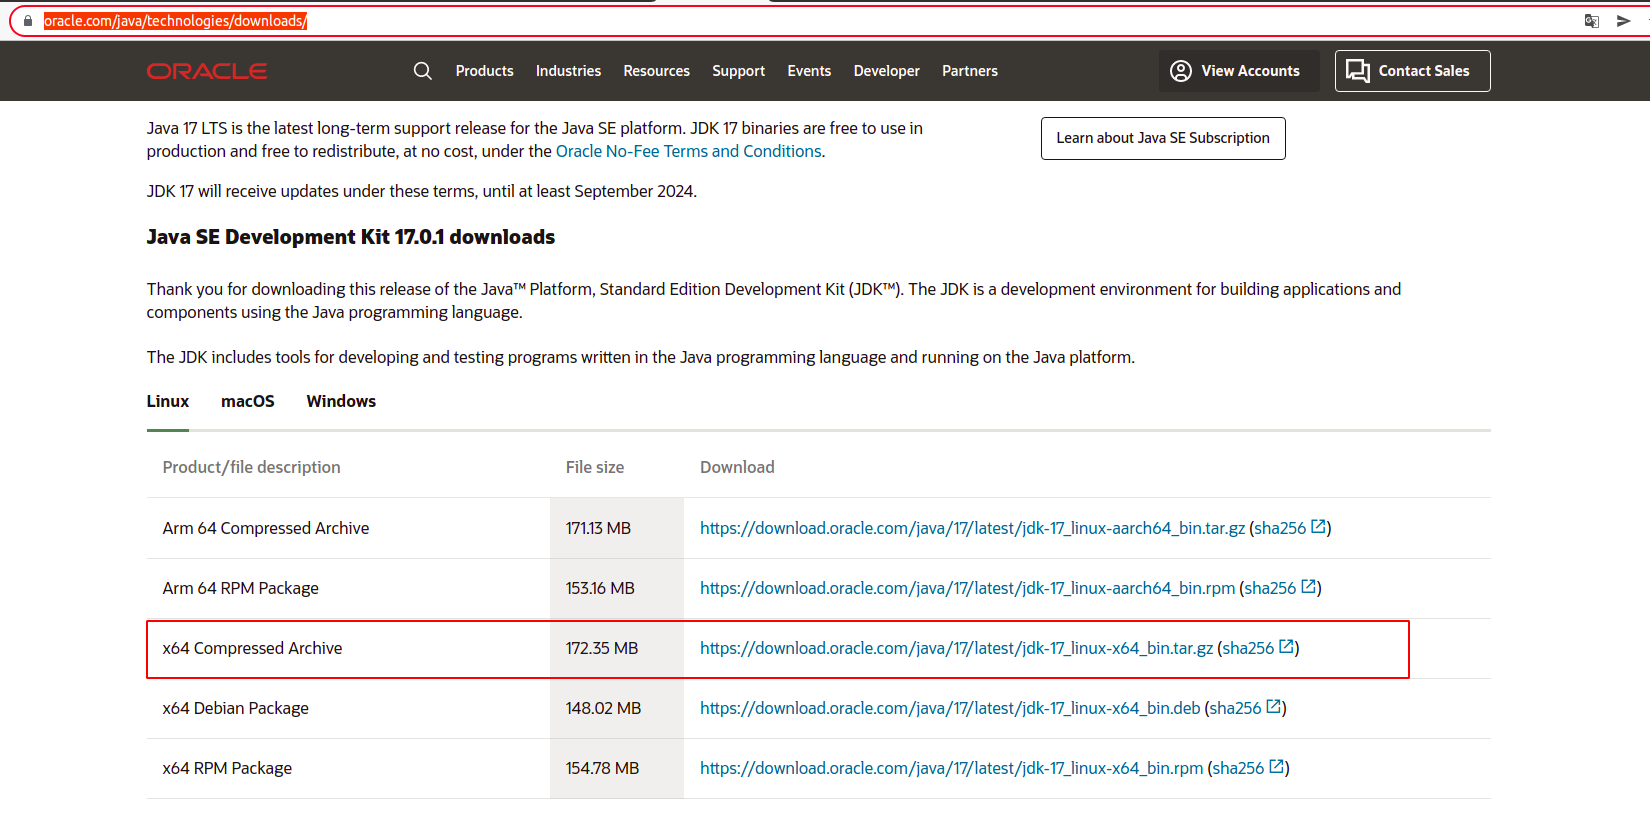The width and height of the screenshot is (1650, 813).
Task: Download jdk-17_linux-aarch64_bin.tar.gz
Action: pyautogui.click(x=972, y=528)
